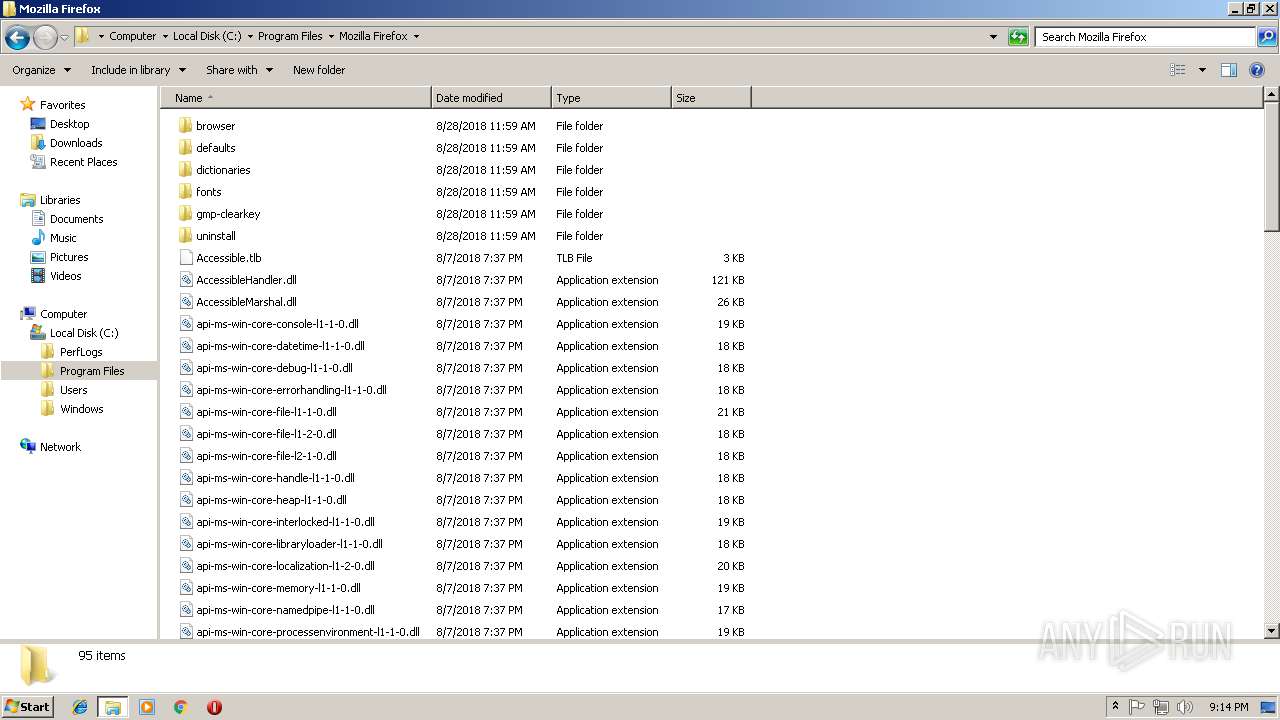Image resolution: width=1280 pixels, height=720 pixels.
Task: Select Users folder in navigation pane
Action: (73, 390)
